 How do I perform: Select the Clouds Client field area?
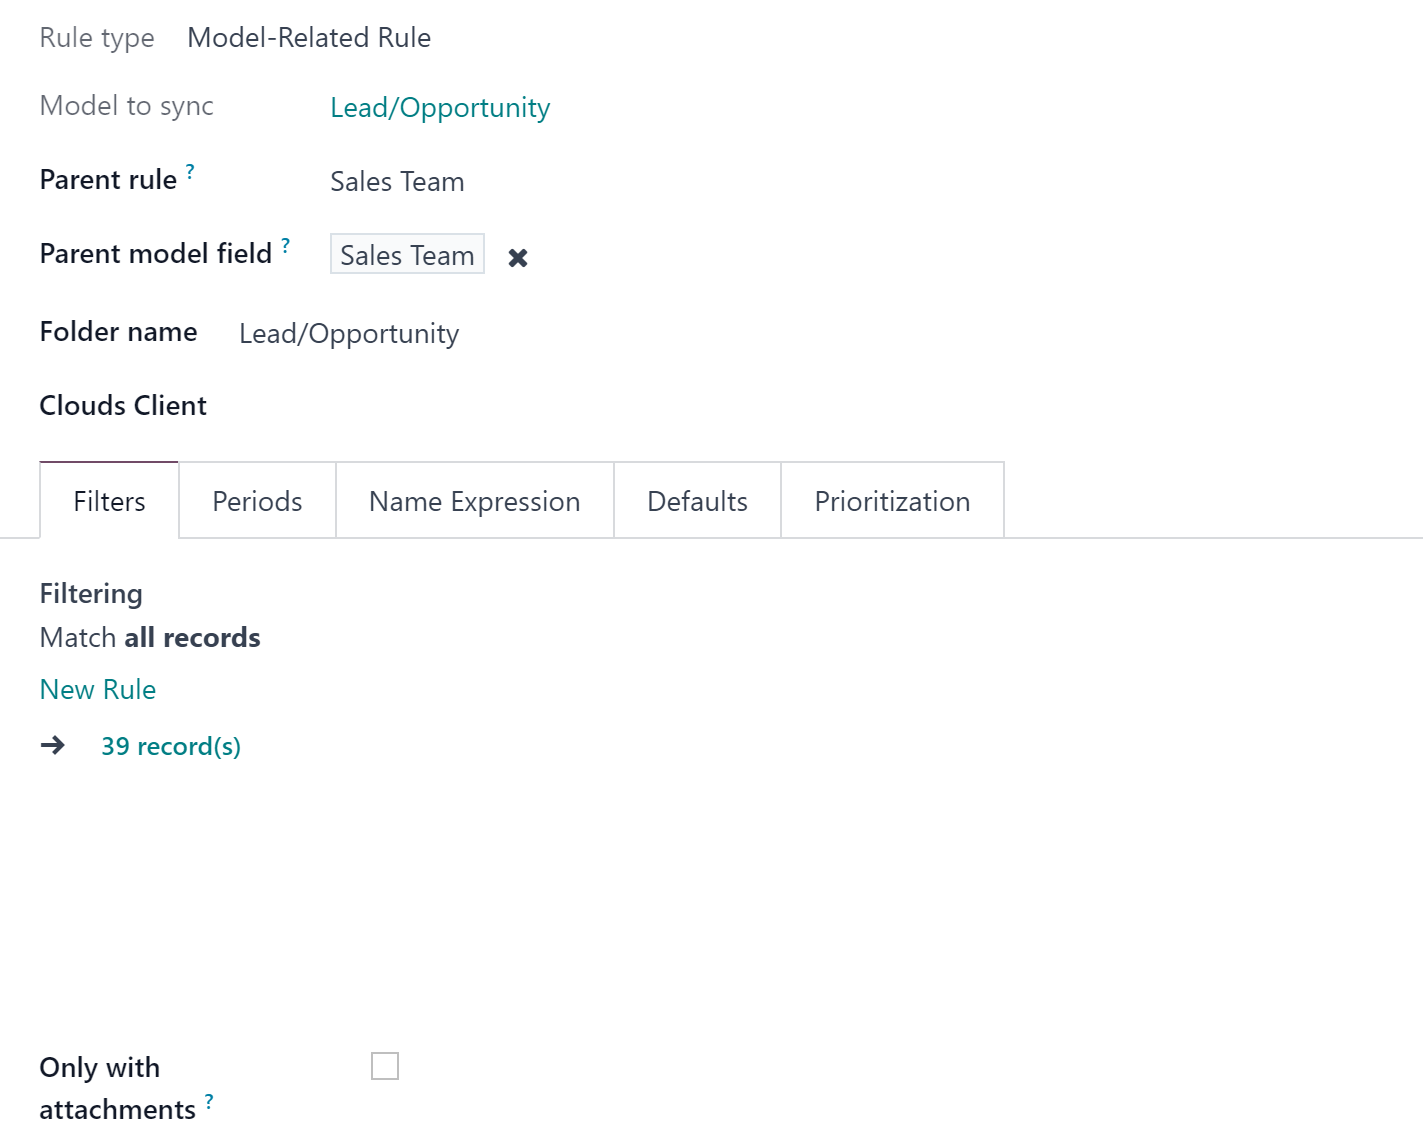pos(123,406)
